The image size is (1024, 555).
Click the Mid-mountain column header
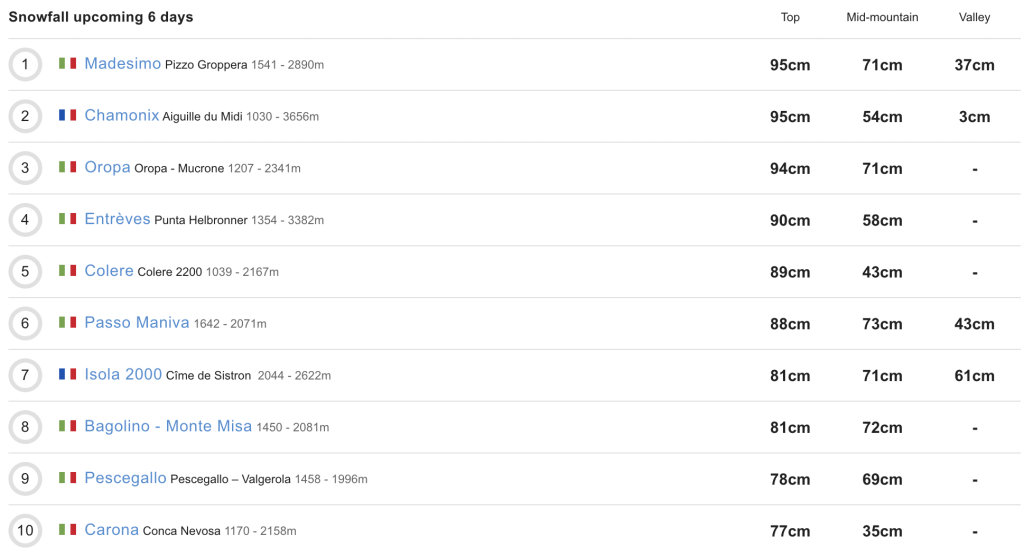882,17
